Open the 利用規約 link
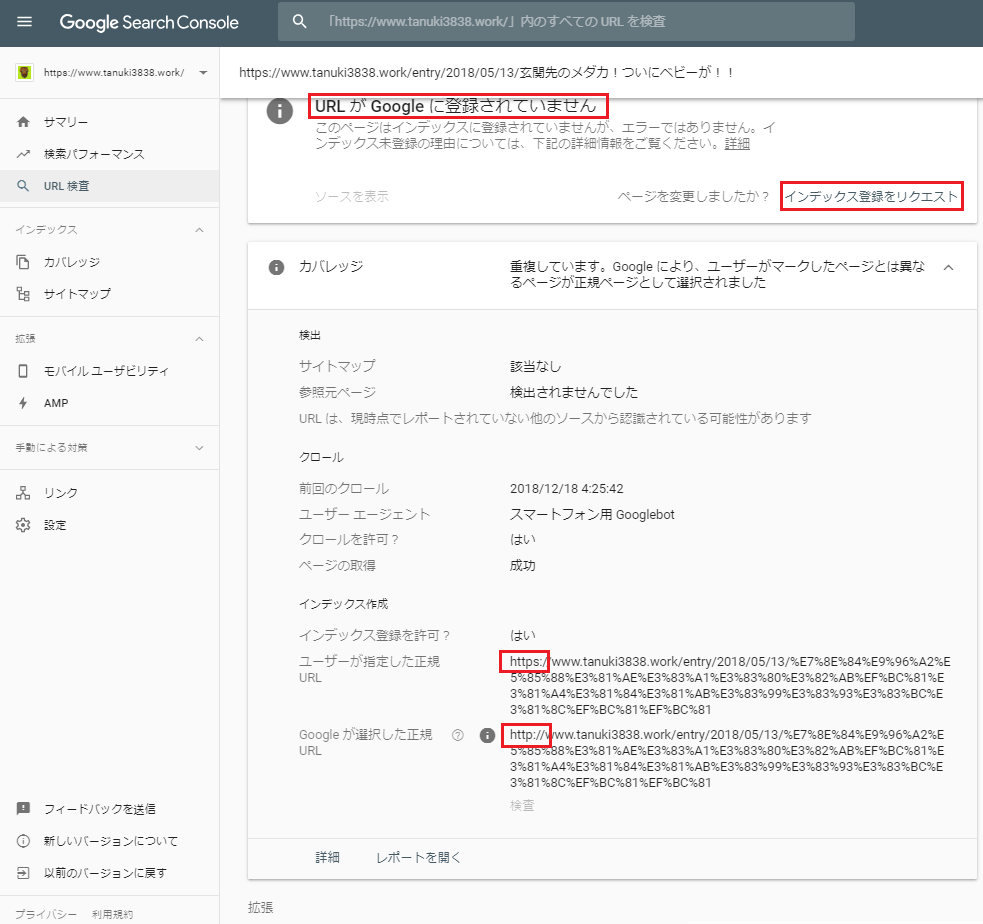The height and width of the screenshot is (924, 983). pos(112,914)
